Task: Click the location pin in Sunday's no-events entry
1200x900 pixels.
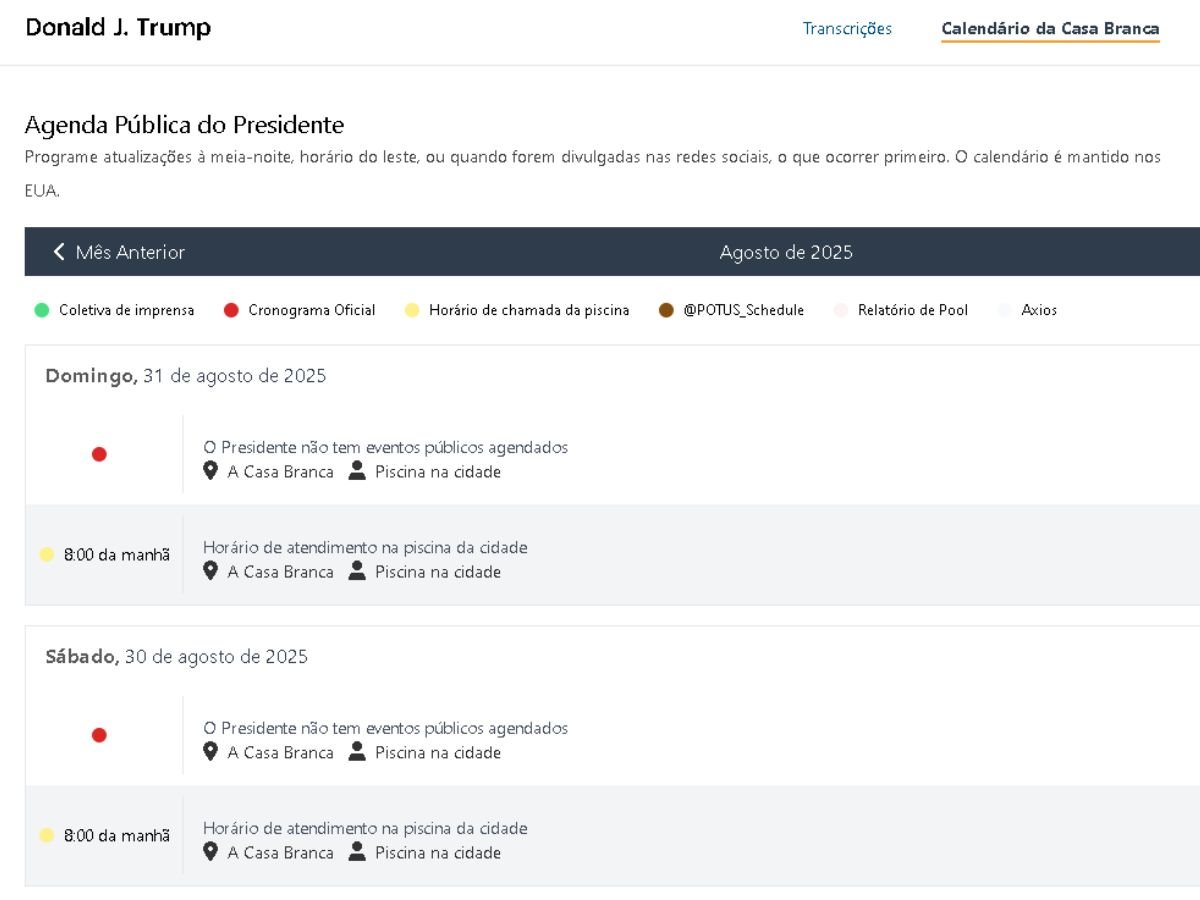Action: coord(210,471)
